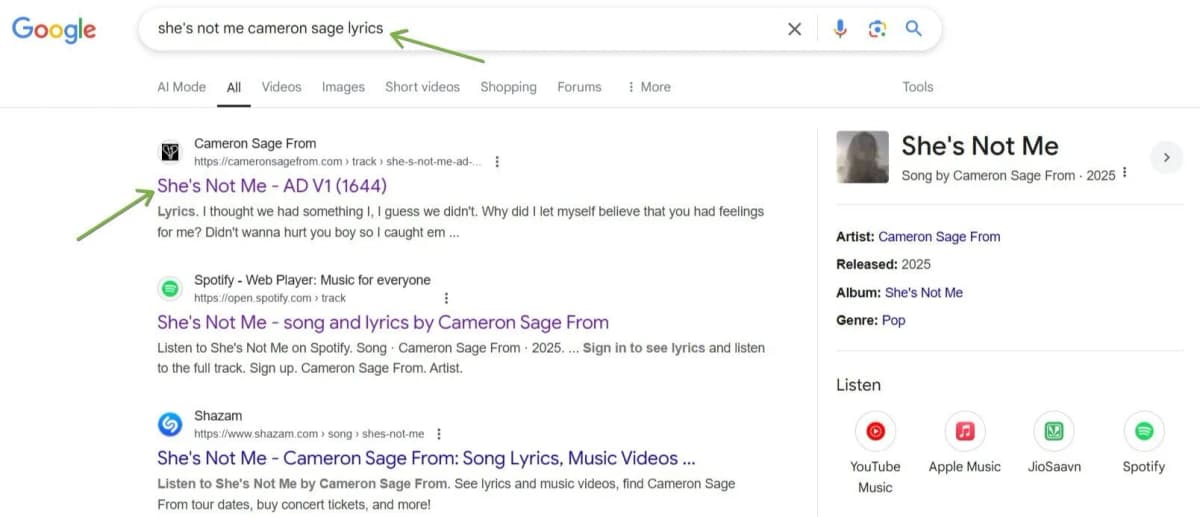
Task: Select the All results tab
Action: tap(233, 87)
